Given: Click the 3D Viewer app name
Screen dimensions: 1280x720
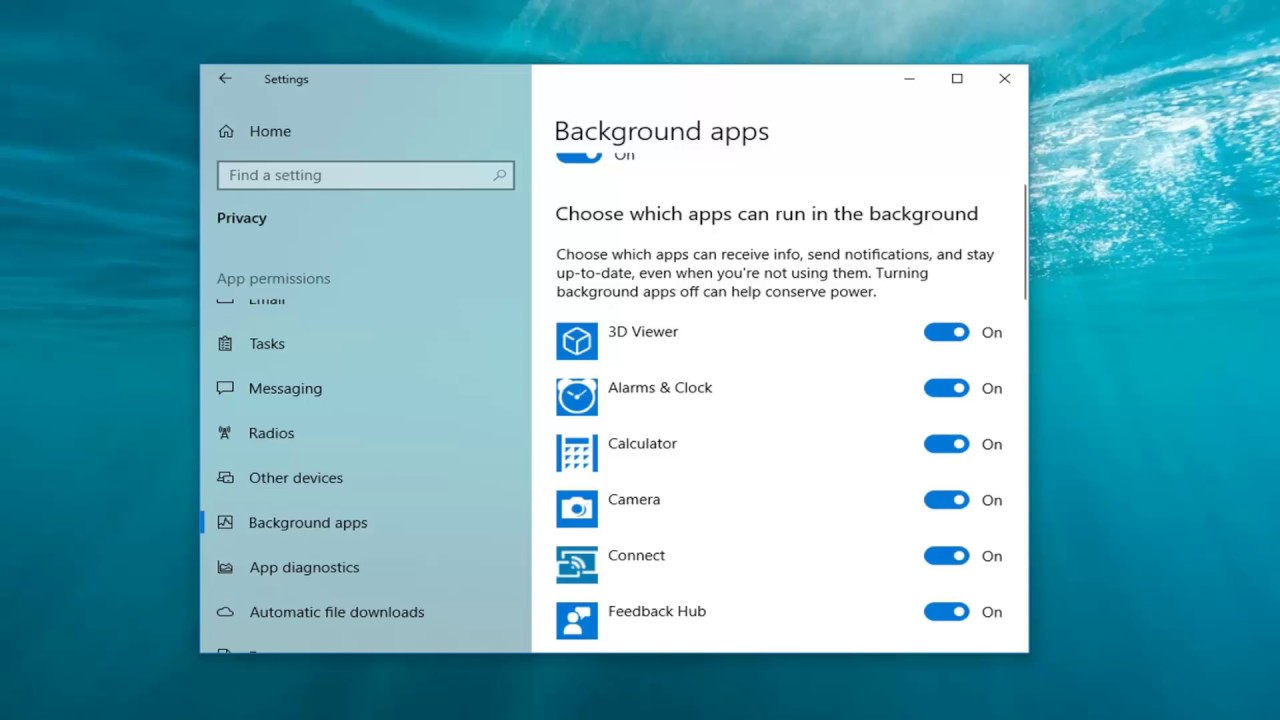Looking at the screenshot, I should point(643,332).
